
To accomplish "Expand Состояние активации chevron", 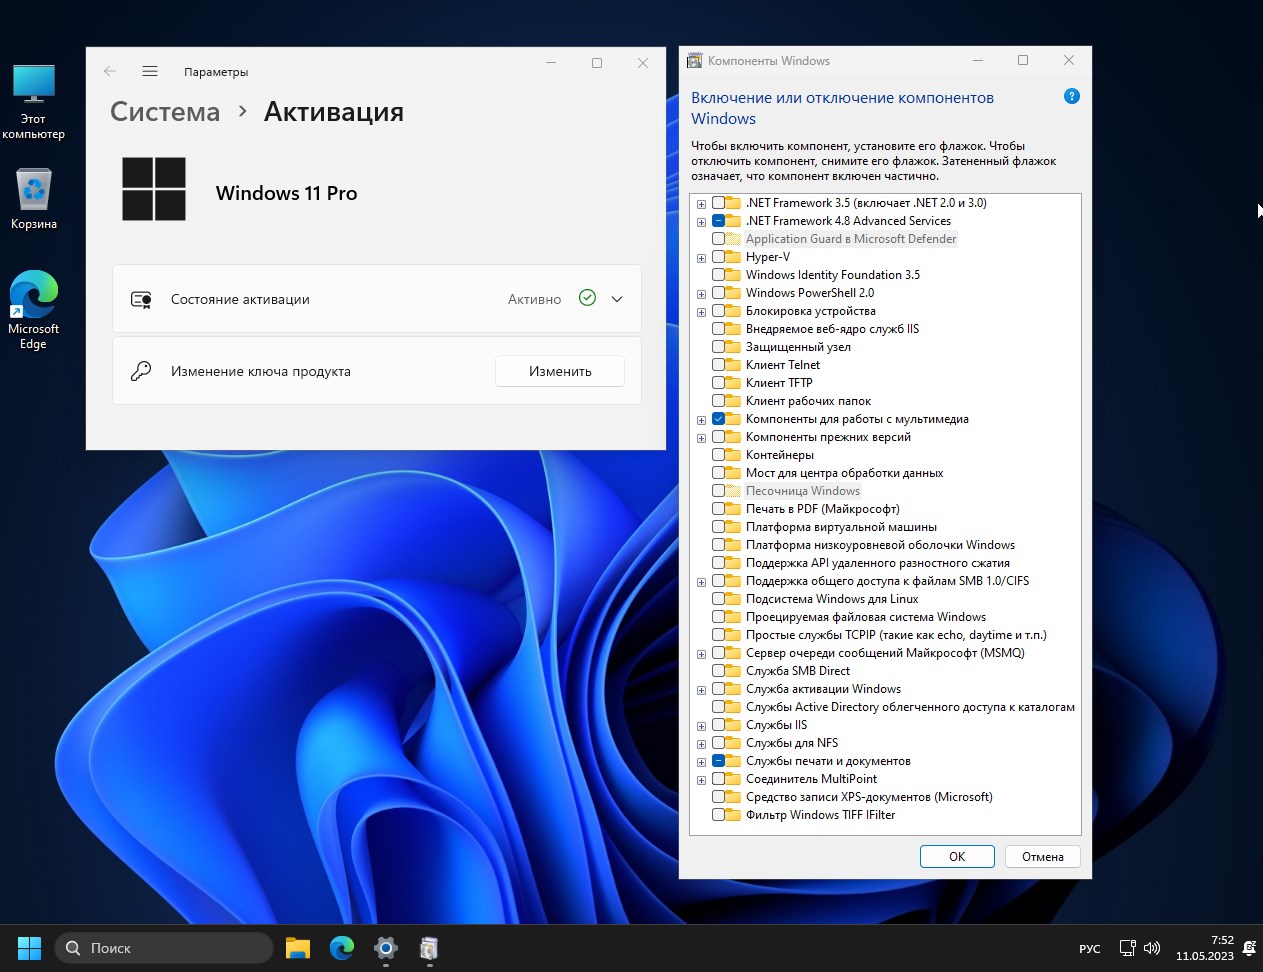I will tap(617, 299).
